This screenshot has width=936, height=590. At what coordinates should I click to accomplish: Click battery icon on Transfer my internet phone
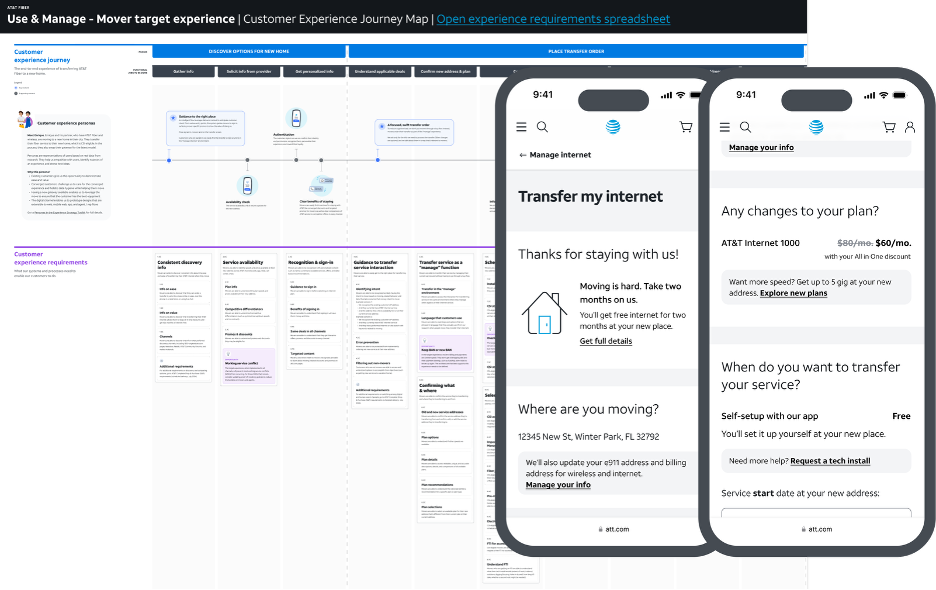[x=695, y=95]
